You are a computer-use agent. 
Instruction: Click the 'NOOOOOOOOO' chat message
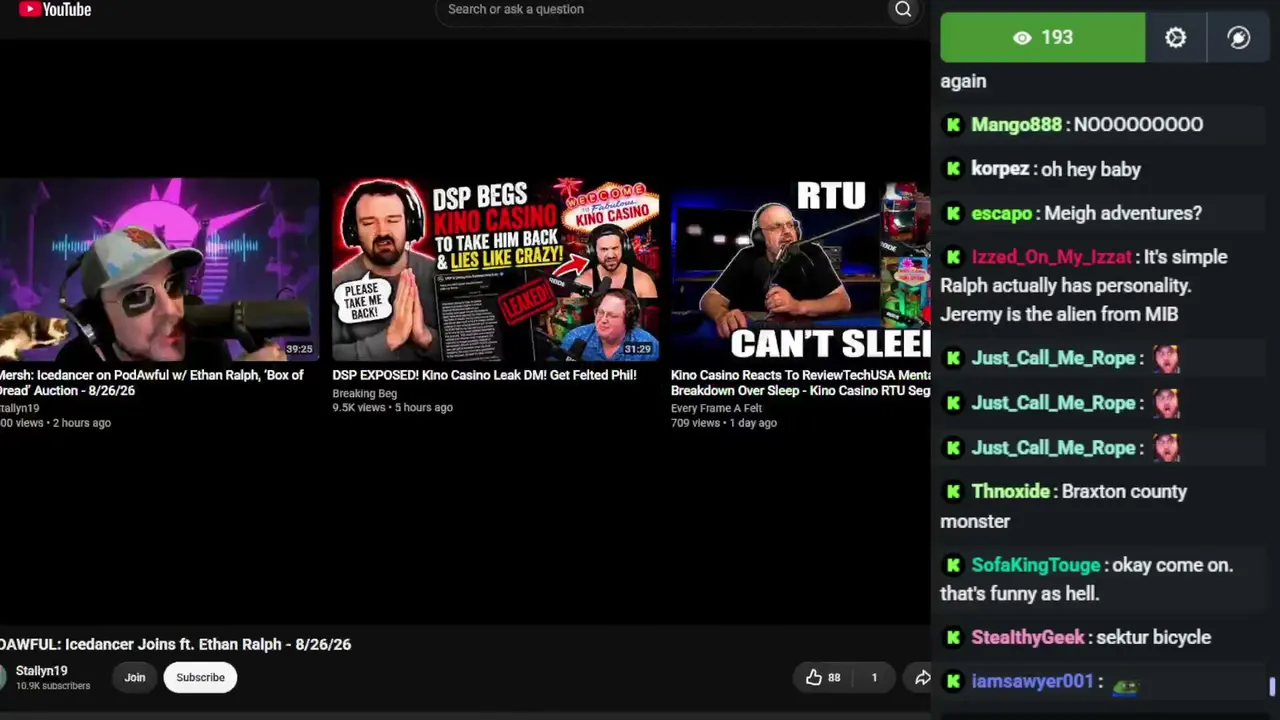point(1138,125)
